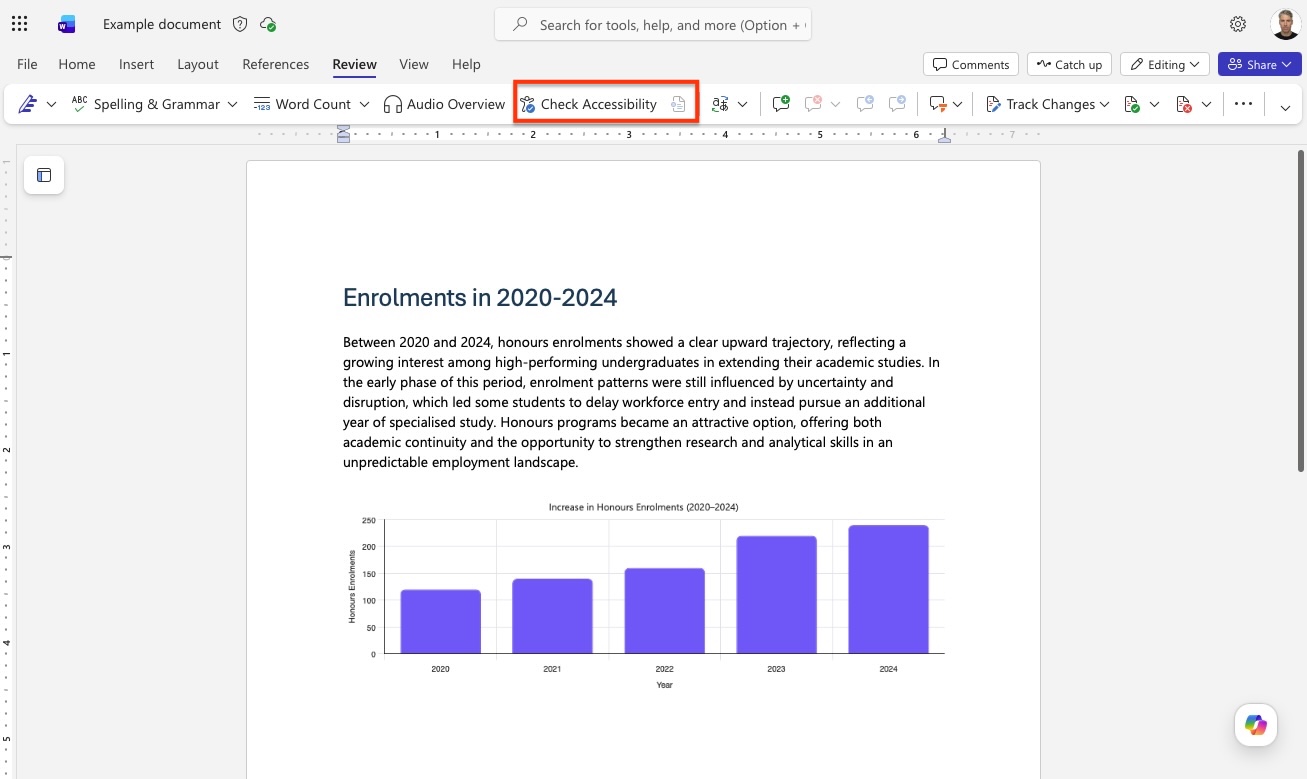Open Word Count tool

[301, 104]
